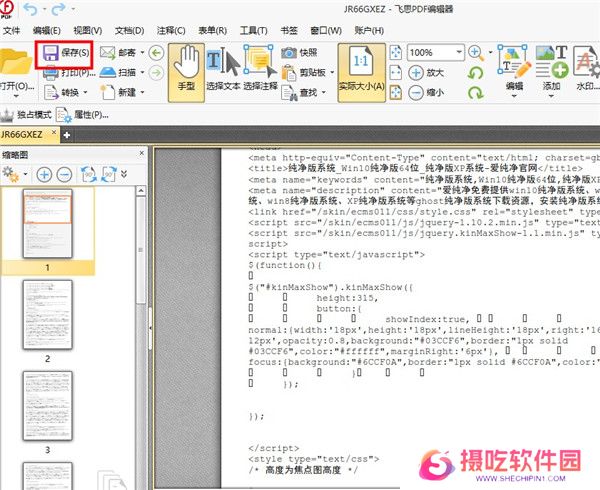Select the Hand (手型) tool
Screen dimensions: 600x490
pyautogui.click(x=186, y=73)
